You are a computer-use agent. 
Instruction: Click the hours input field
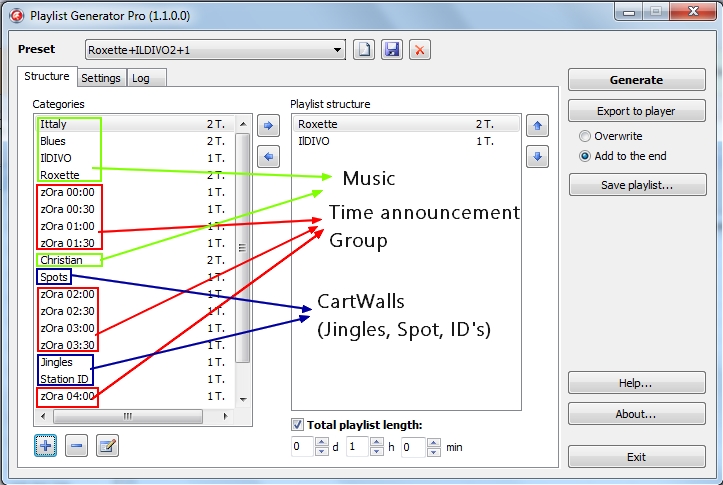click(358, 447)
